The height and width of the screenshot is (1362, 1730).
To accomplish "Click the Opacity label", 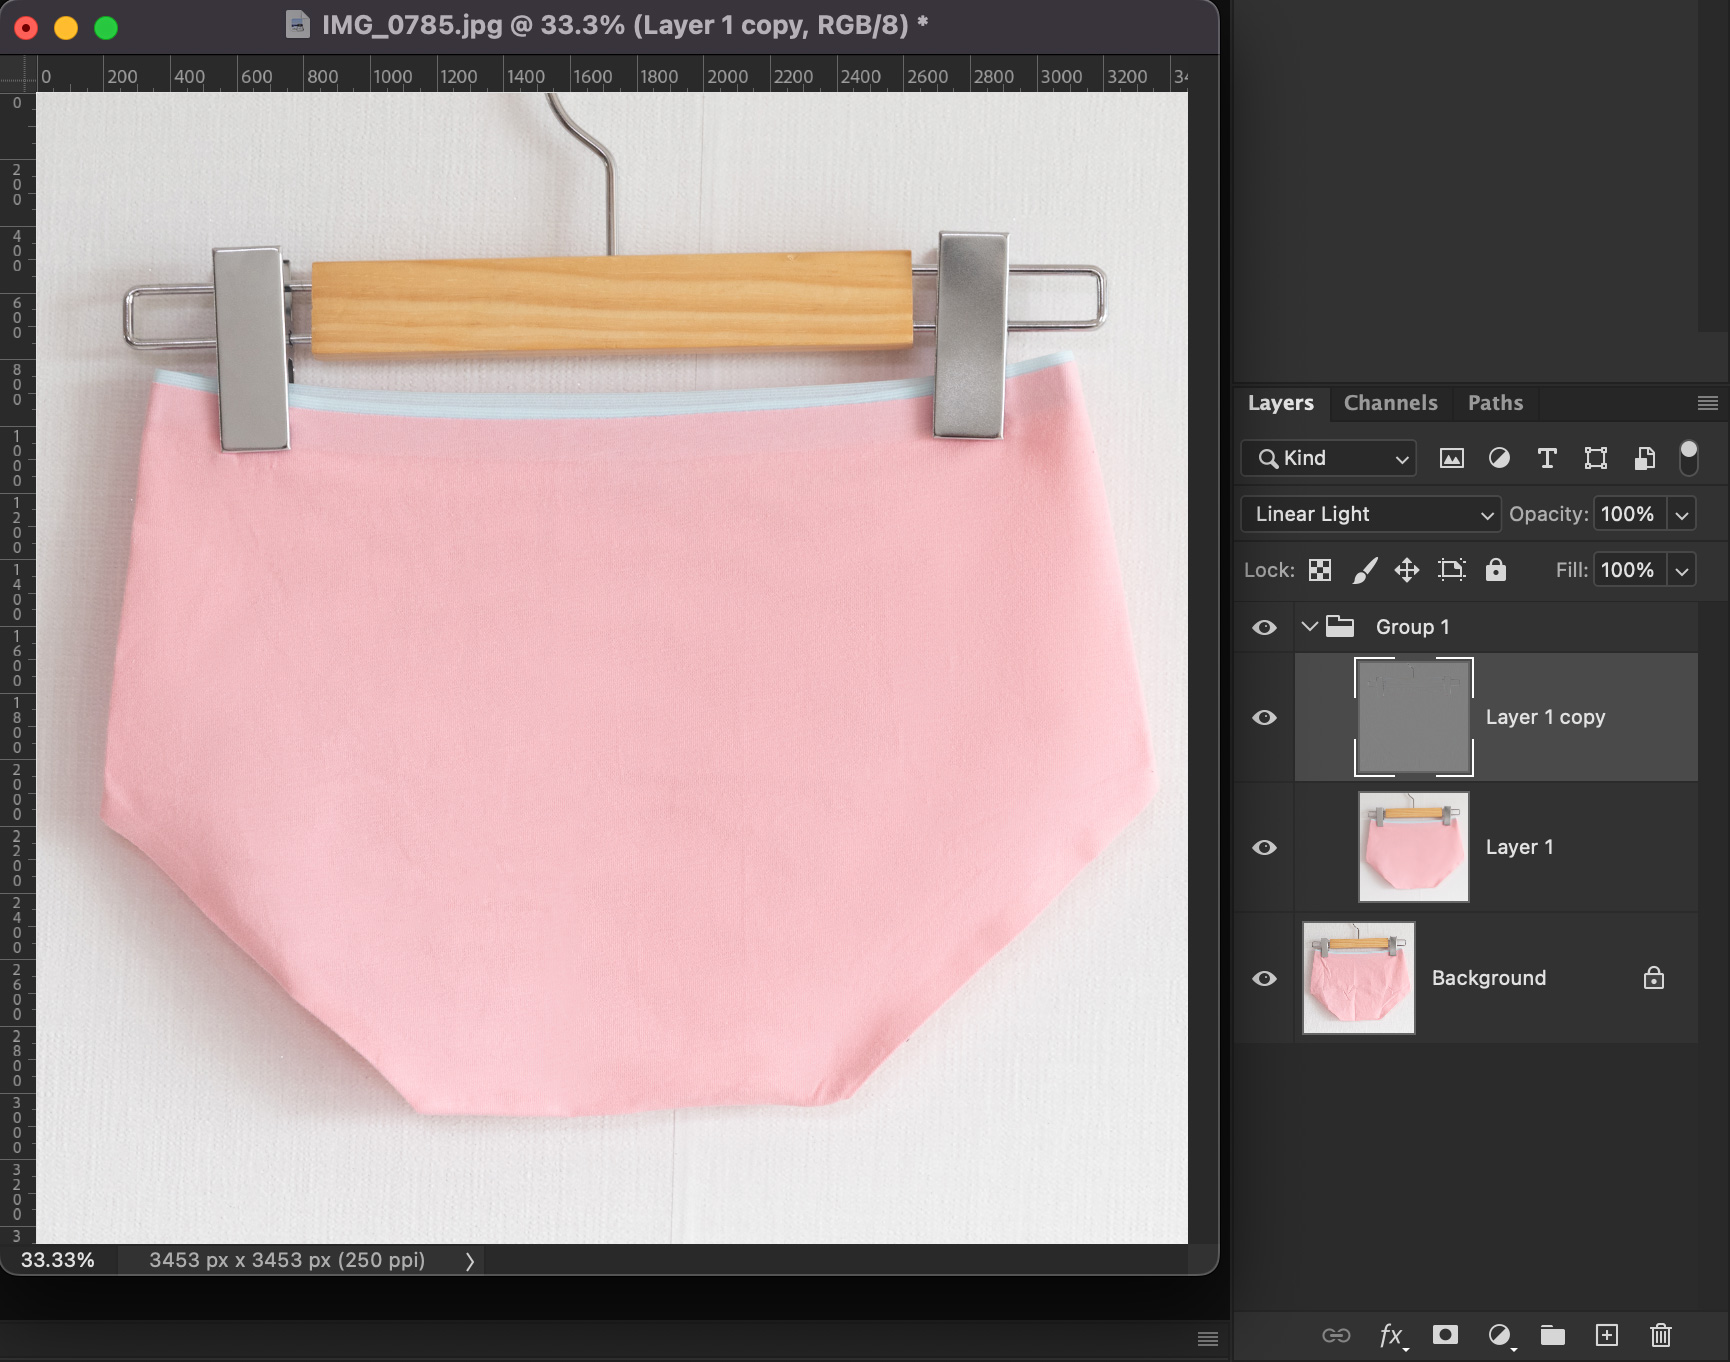I will point(1548,514).
